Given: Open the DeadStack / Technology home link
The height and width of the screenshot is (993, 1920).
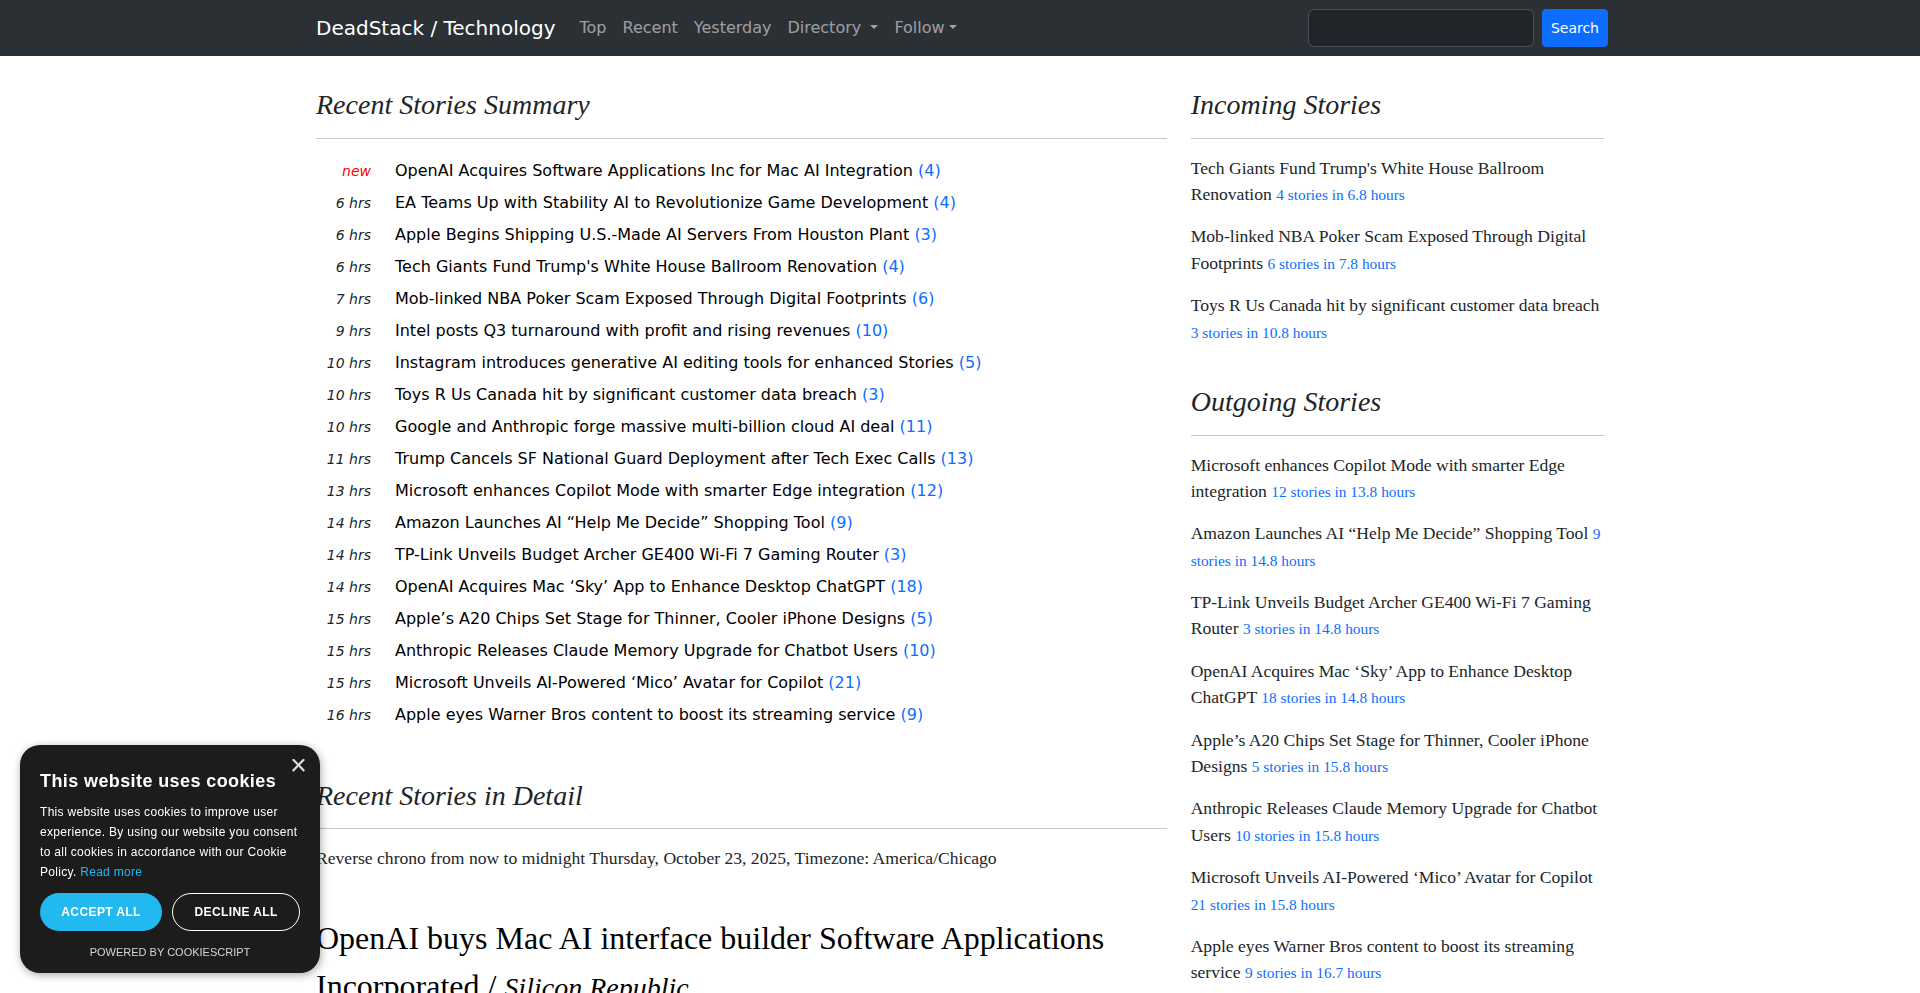Looking at the screenshot, I should coord(435,28).
